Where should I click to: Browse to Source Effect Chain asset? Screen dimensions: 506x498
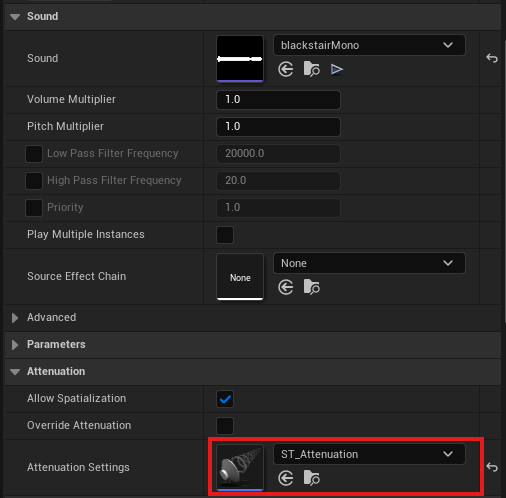tap(312, 287)
